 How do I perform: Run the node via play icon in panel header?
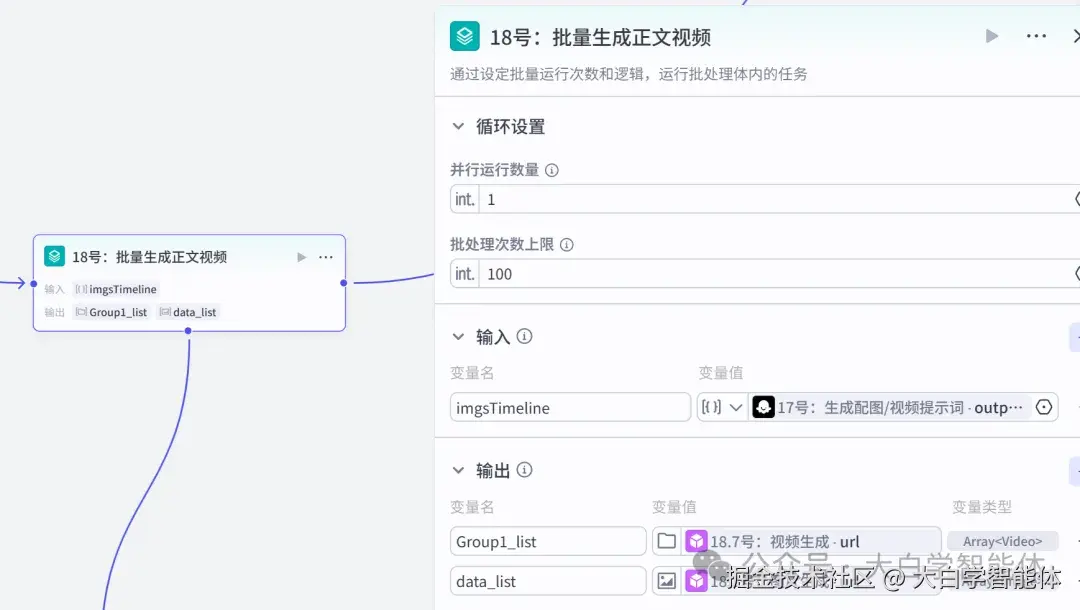[991, 35]
